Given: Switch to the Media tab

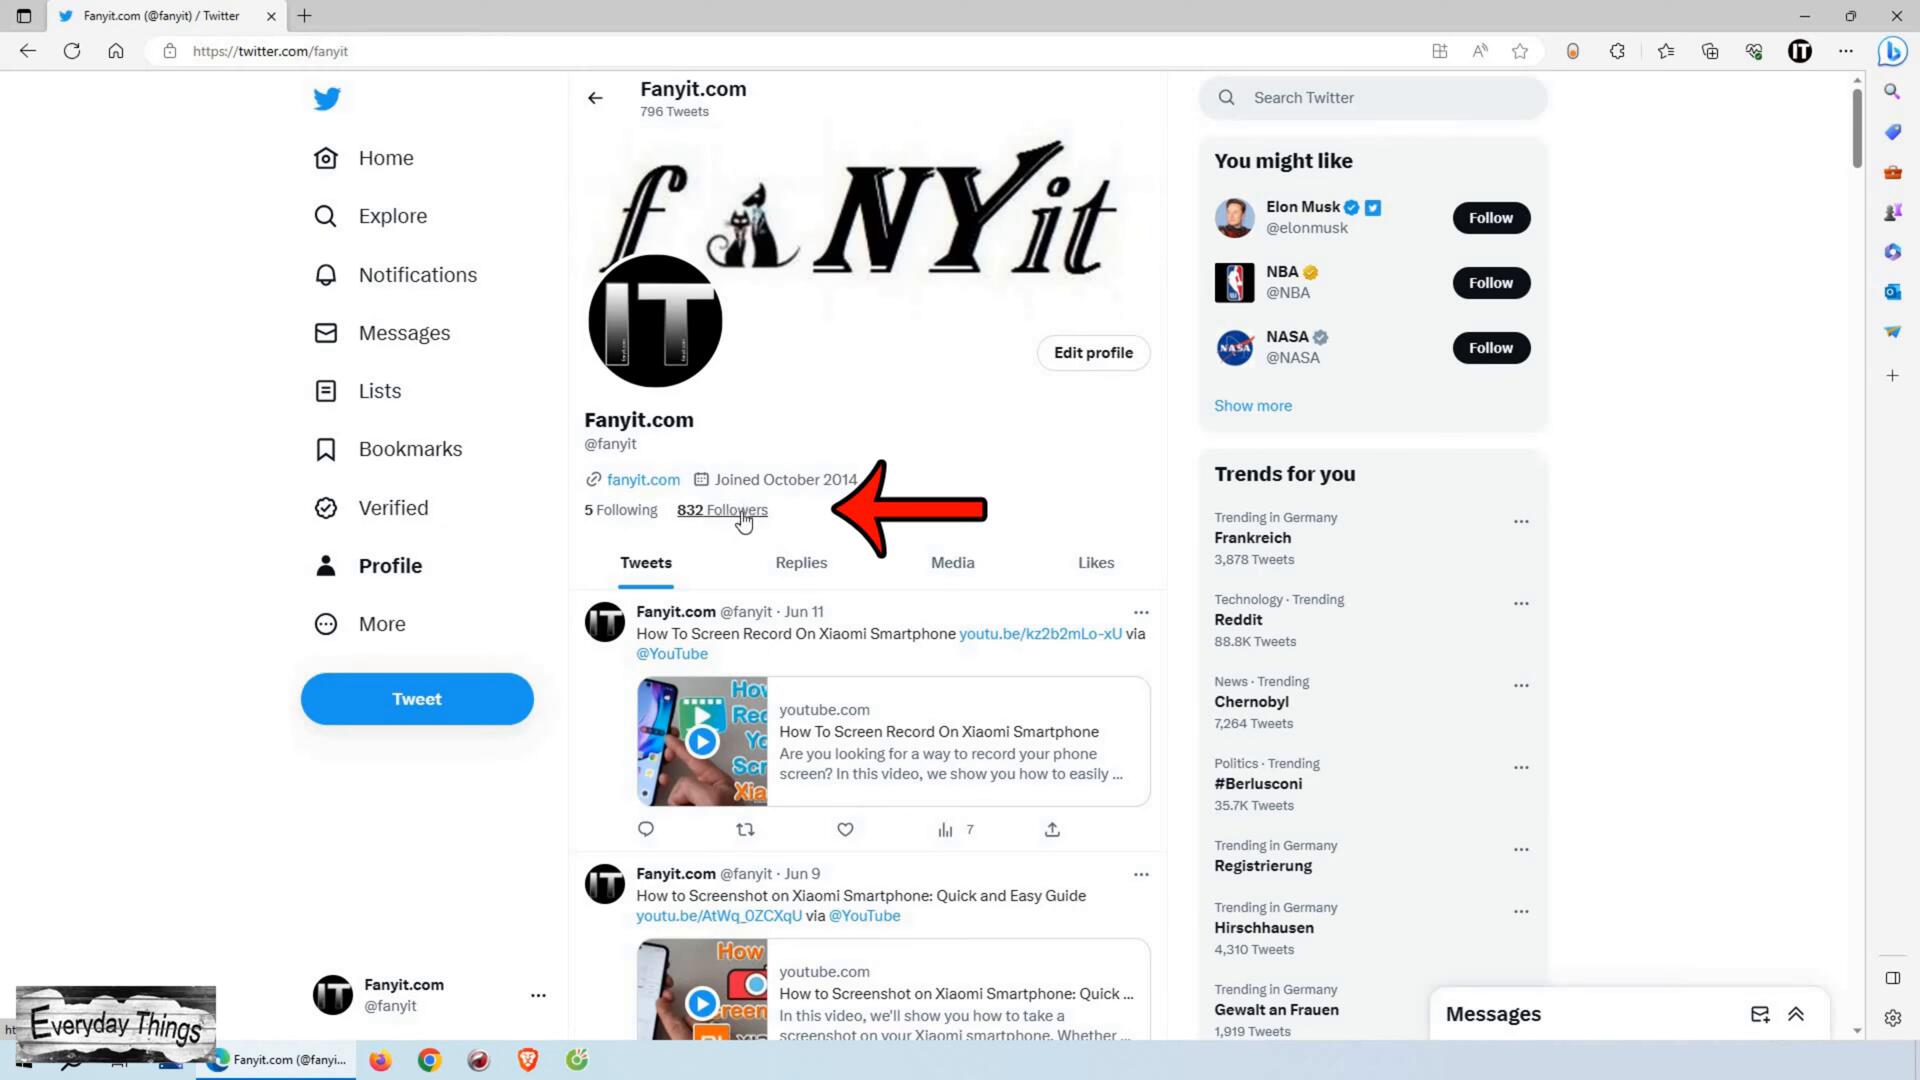Looking at the screenshot, I should click(952, 563).
